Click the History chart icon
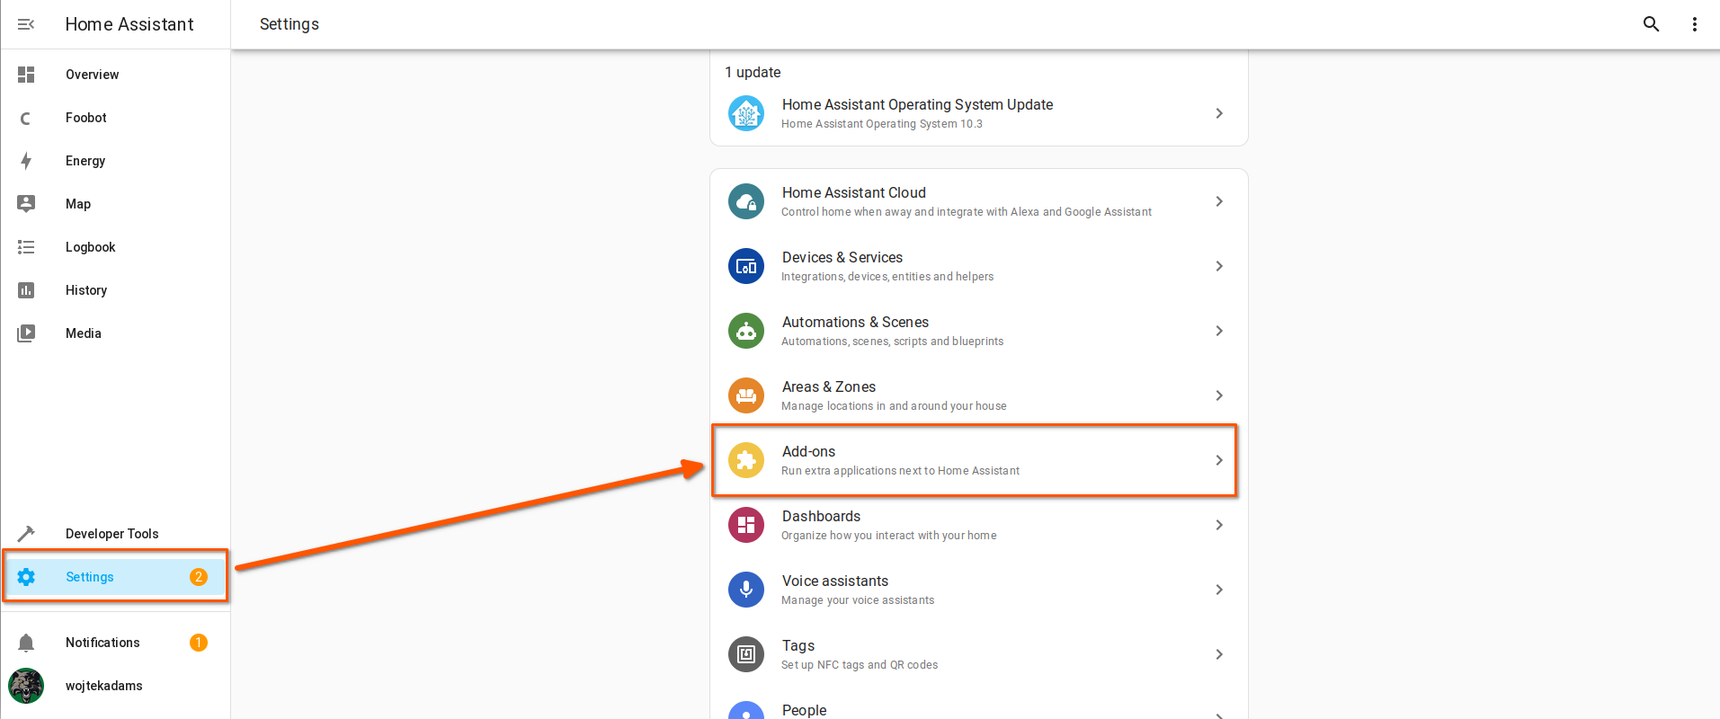1720x719 pixels. click(x=26, y=290)
